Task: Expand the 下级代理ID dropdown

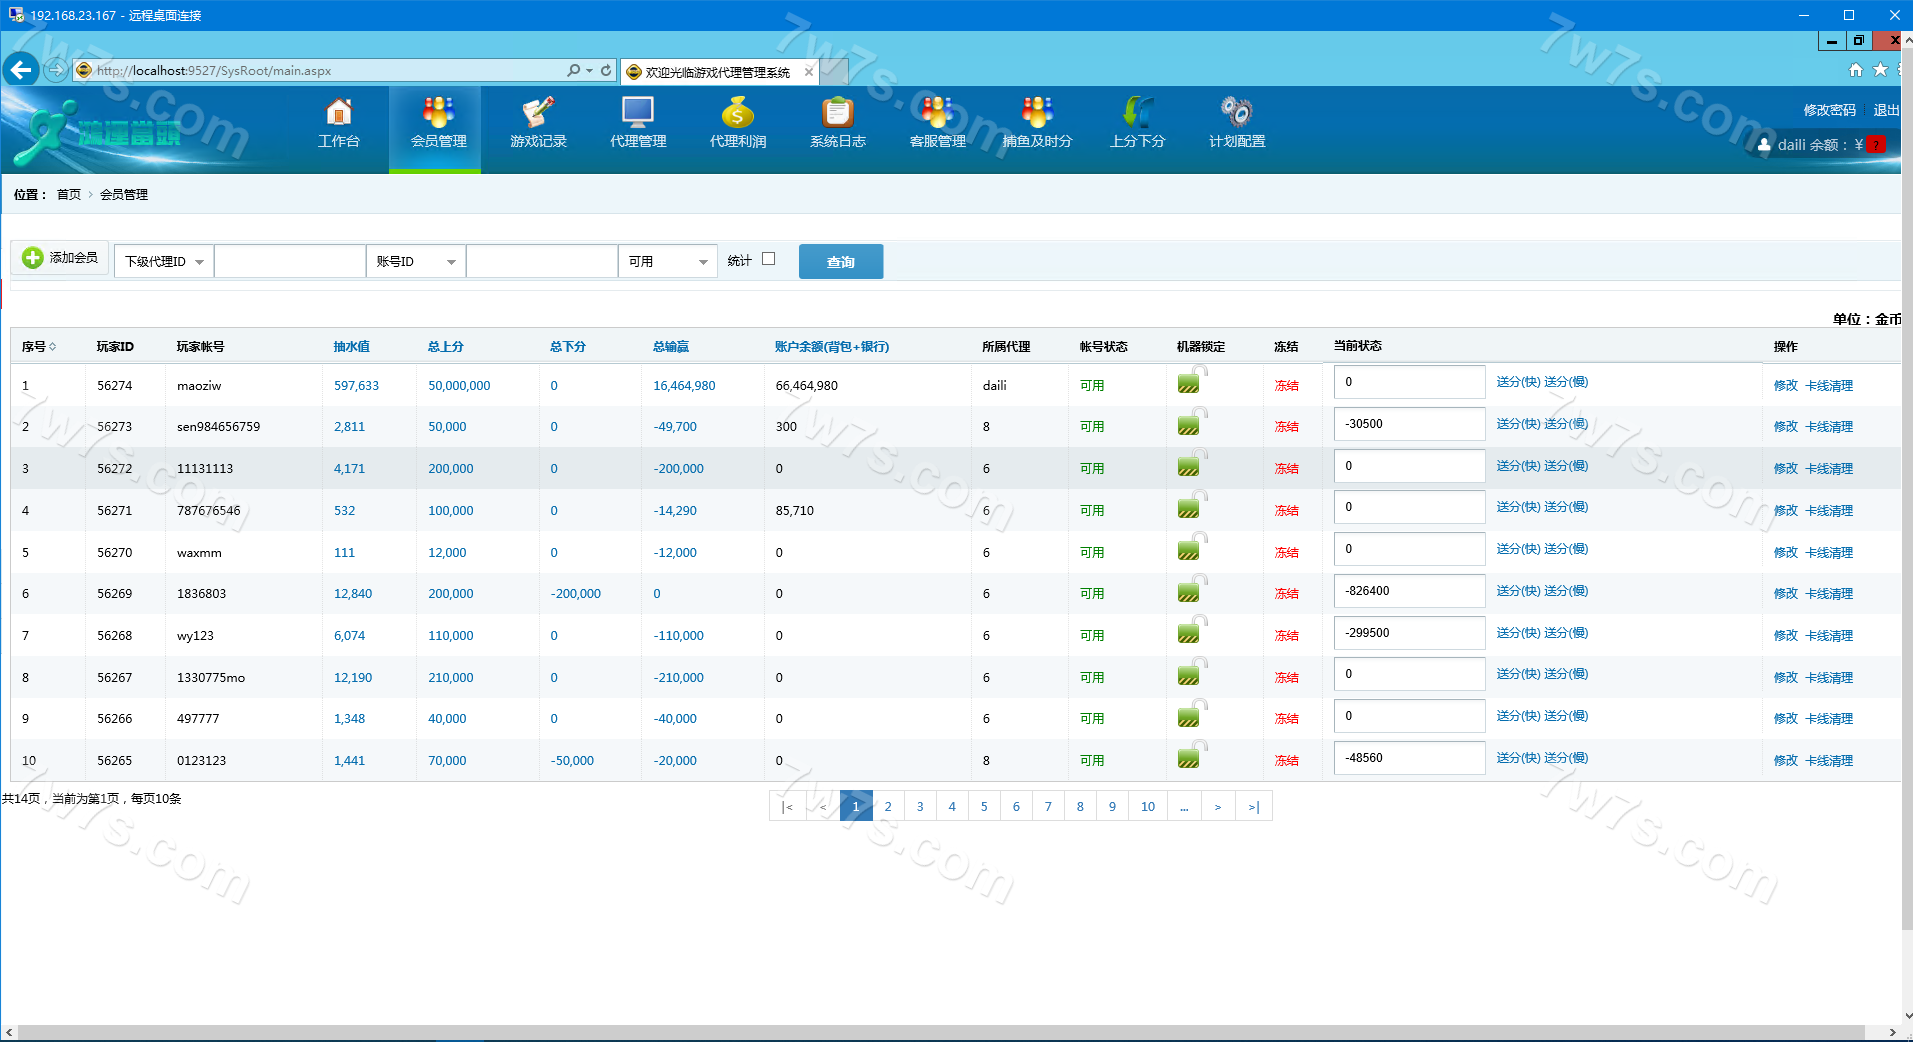Action: [164, 262]
